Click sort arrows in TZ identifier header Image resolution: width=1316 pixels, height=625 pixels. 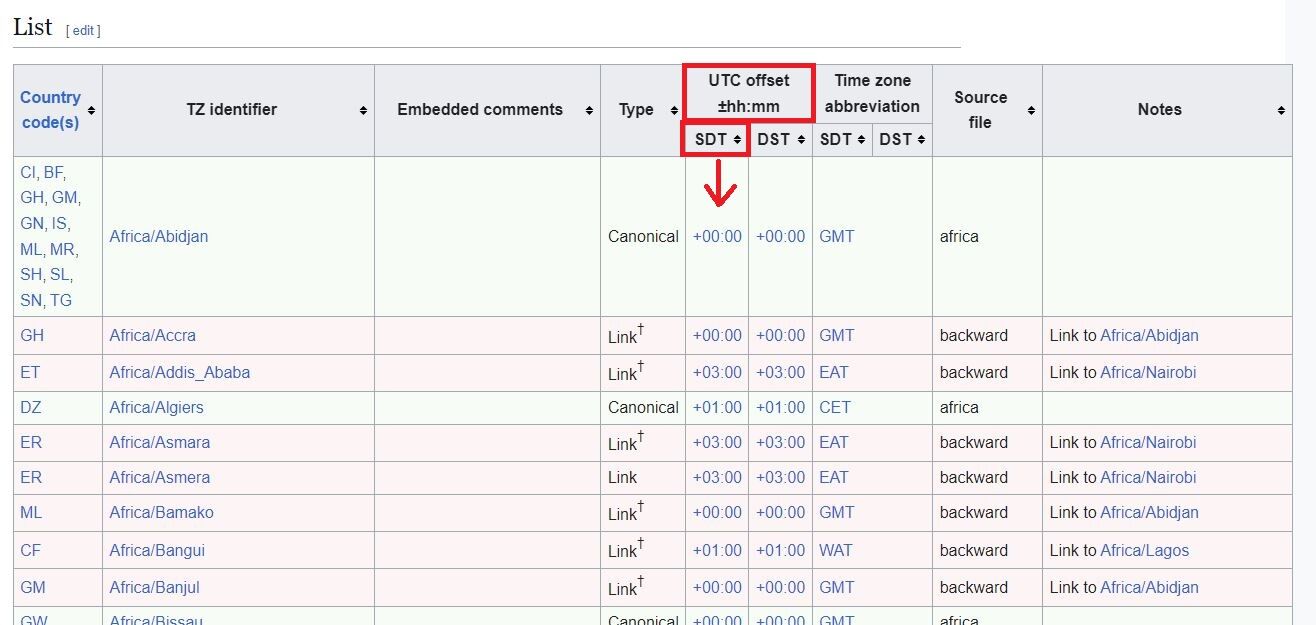[x=363, y=110]
